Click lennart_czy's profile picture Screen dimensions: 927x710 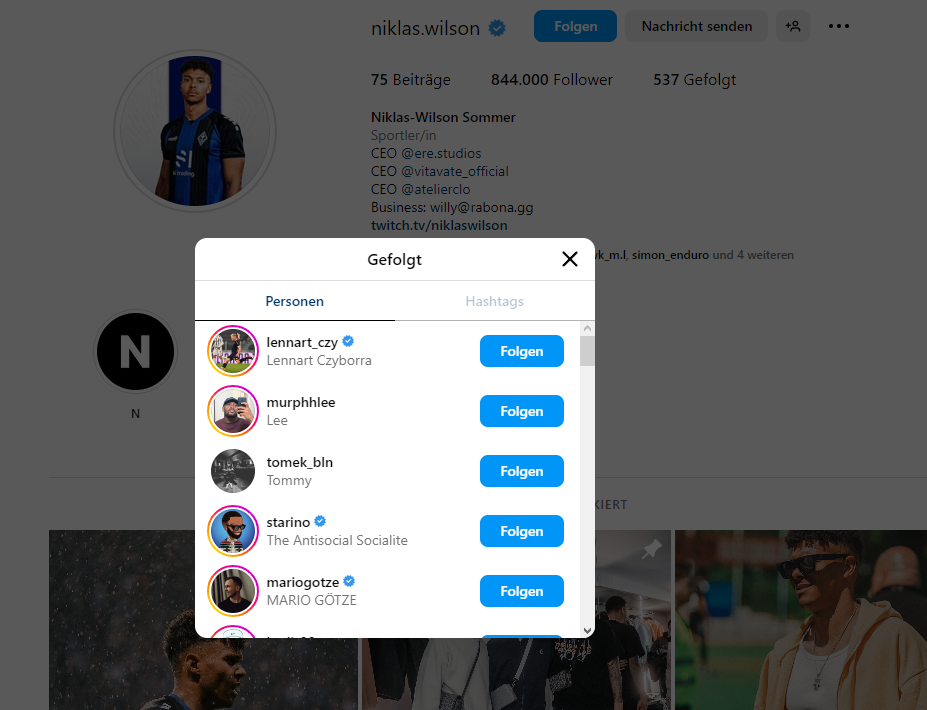233,351
